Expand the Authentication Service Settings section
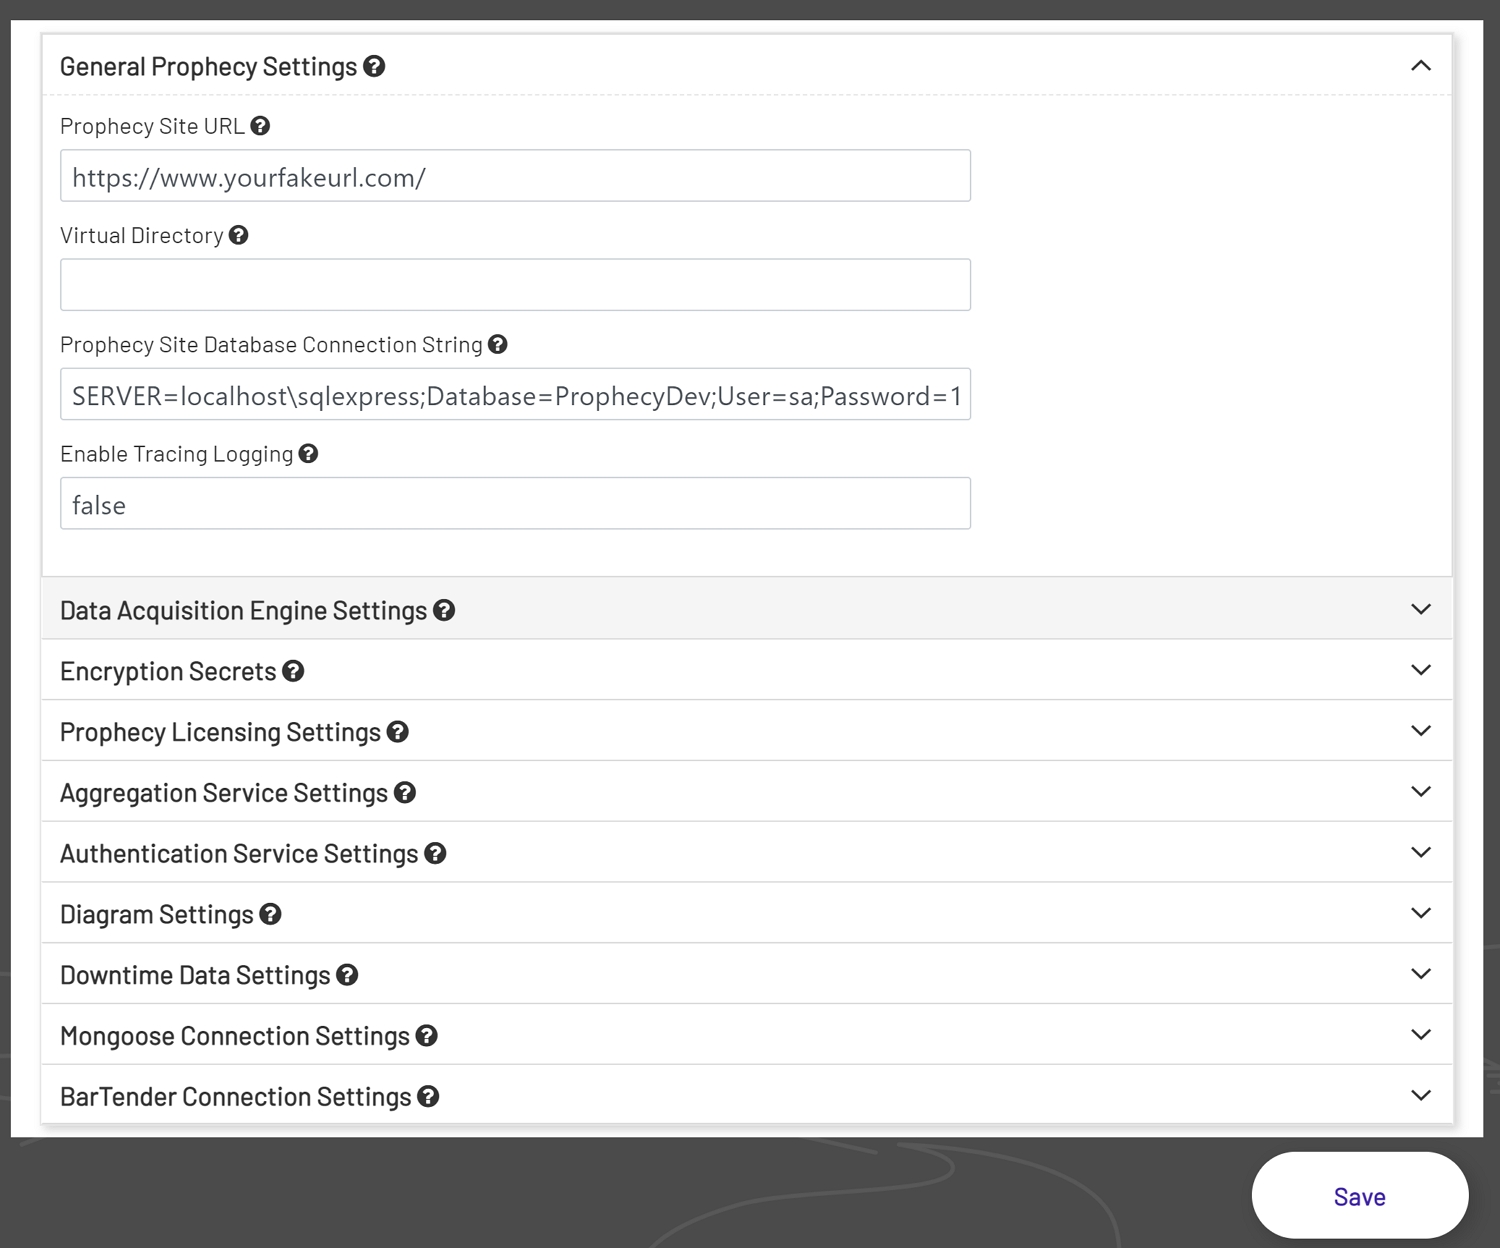1500x1248 pixels. 1421,852
